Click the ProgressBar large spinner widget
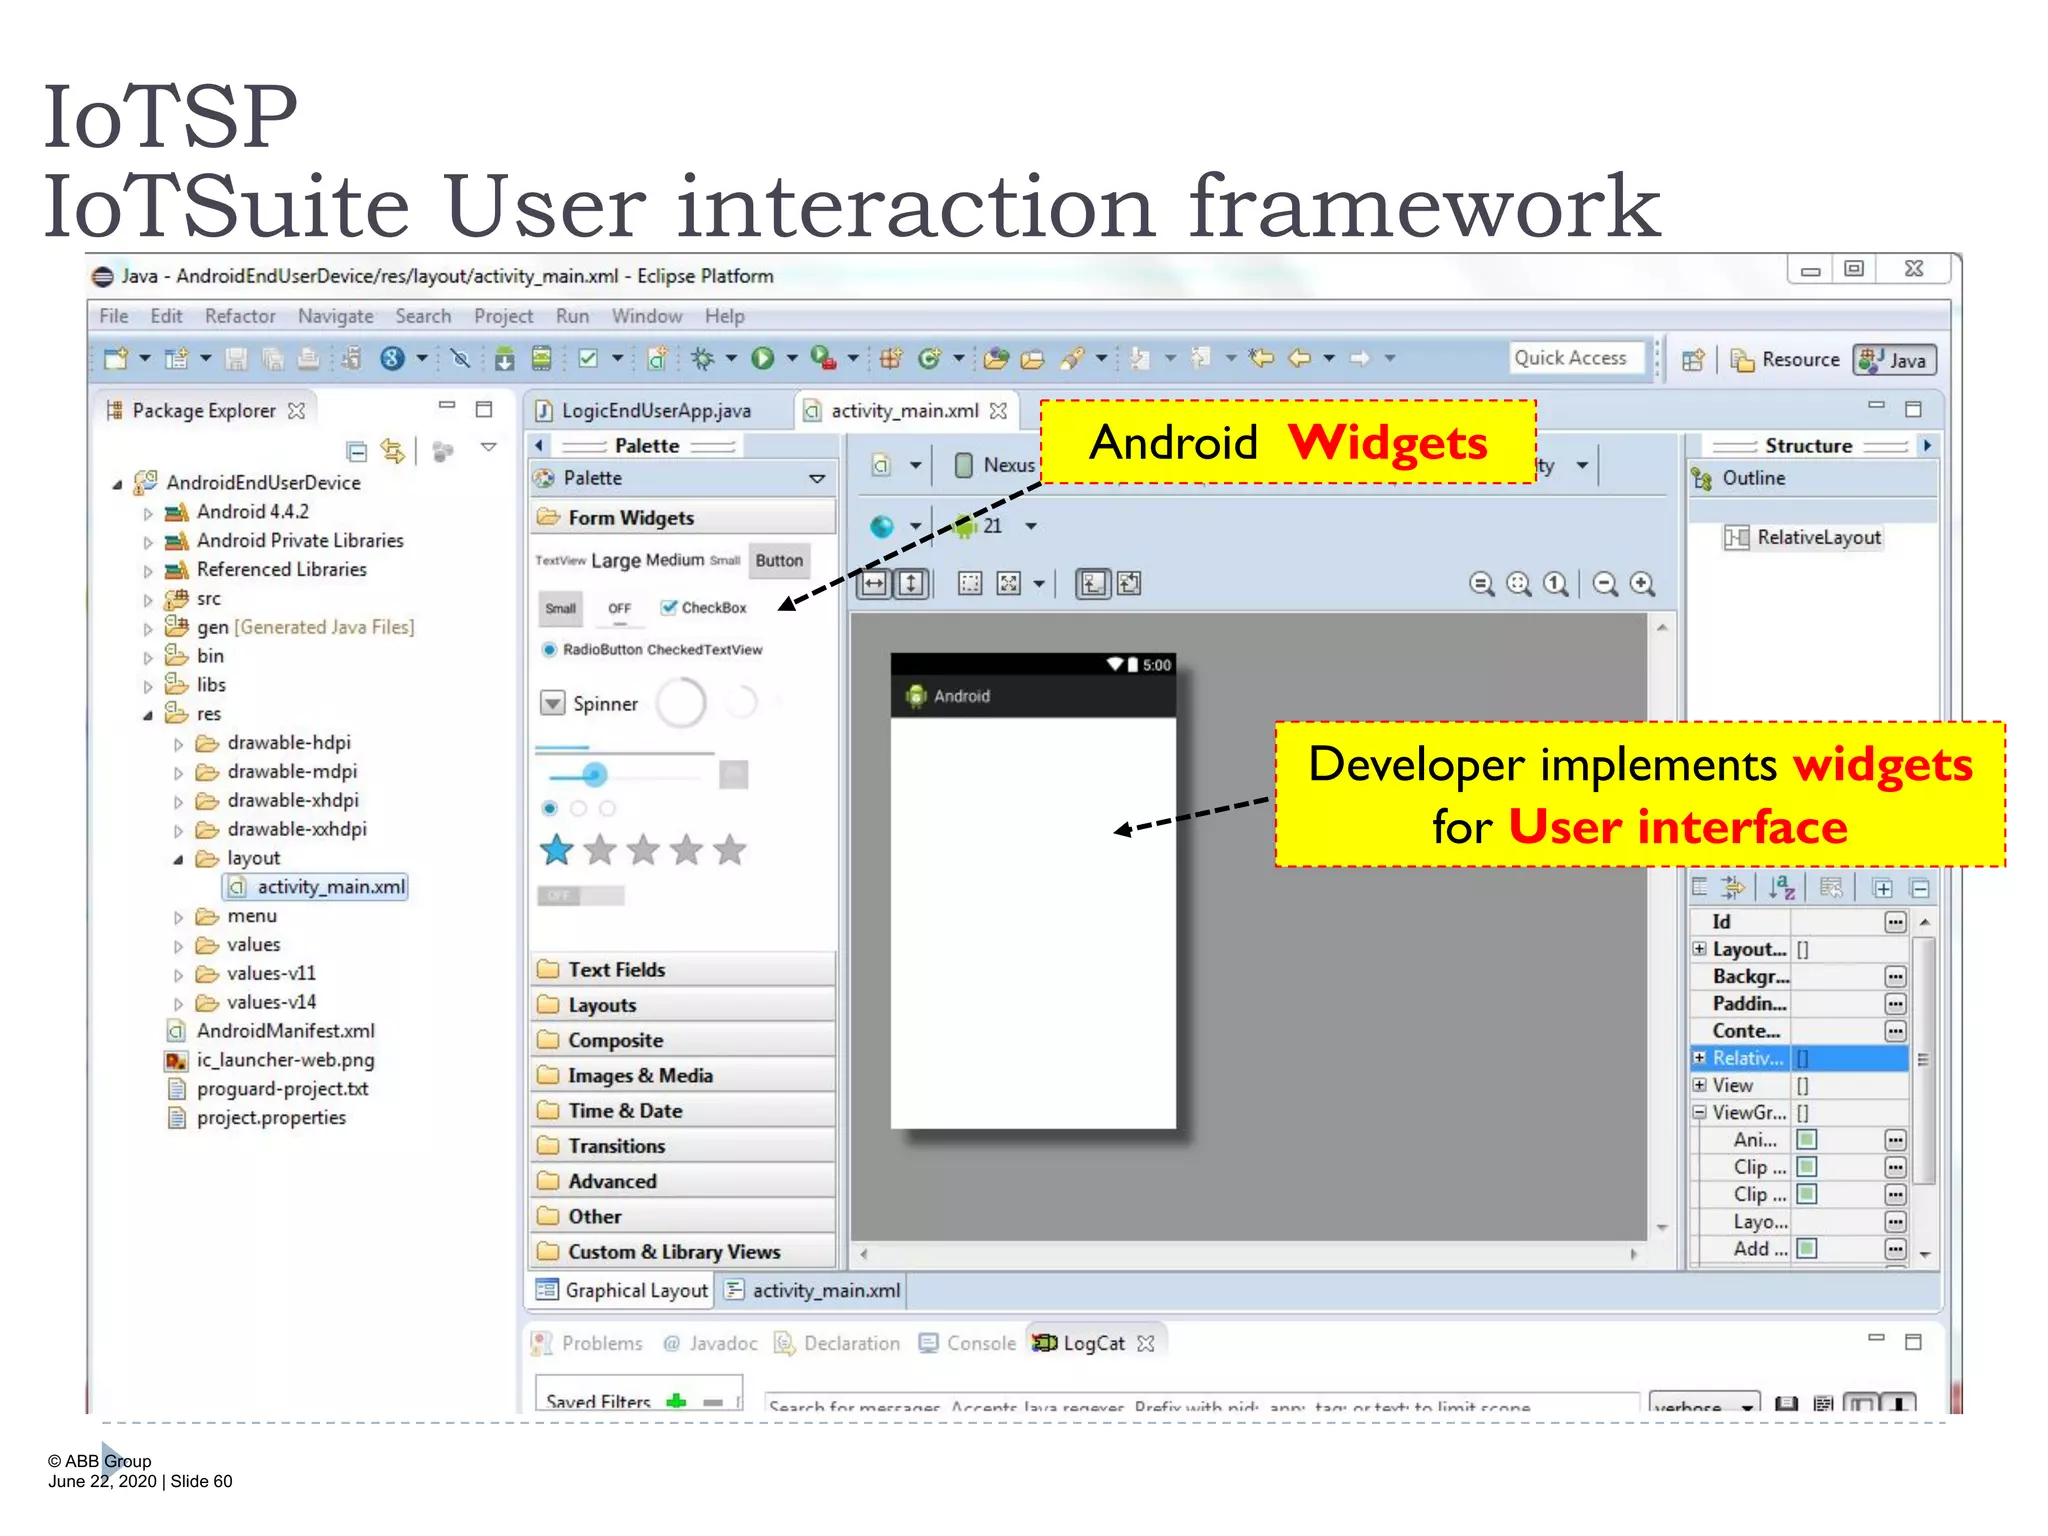 pos(681,703)
